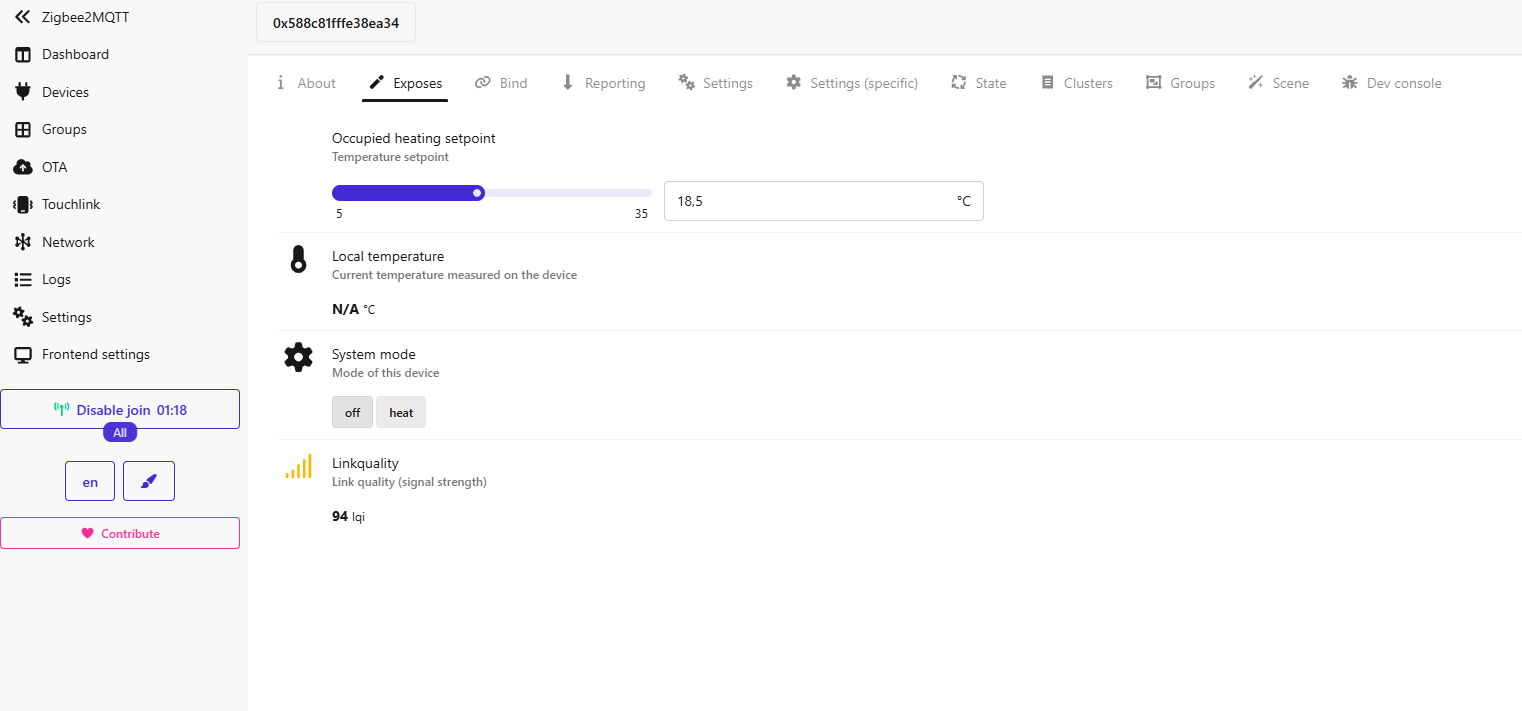Open the Dashboard page icon
This screenshot has width=1522, height=711.
tap(22, 54)
